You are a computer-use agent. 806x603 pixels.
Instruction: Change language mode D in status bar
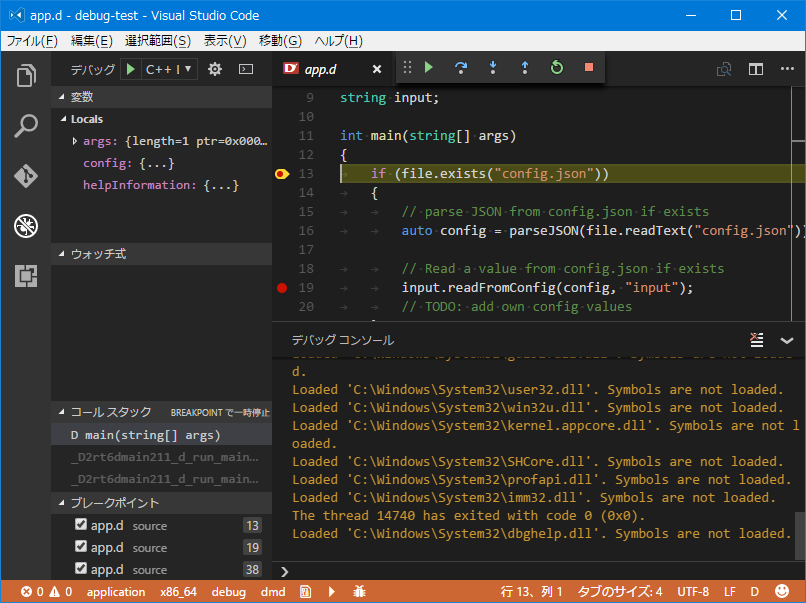pos(755,592)
